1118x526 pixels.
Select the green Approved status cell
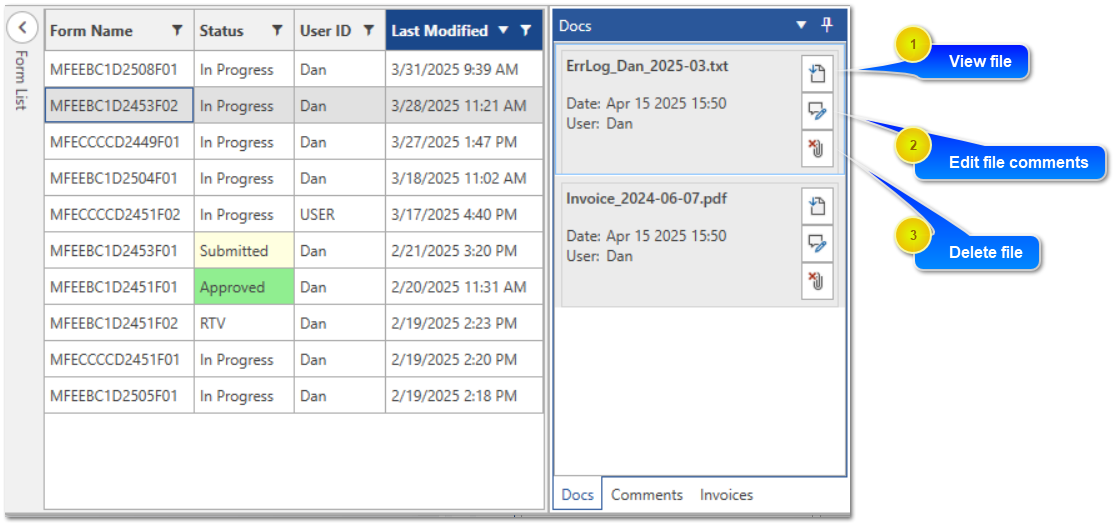tap(244, 287)
